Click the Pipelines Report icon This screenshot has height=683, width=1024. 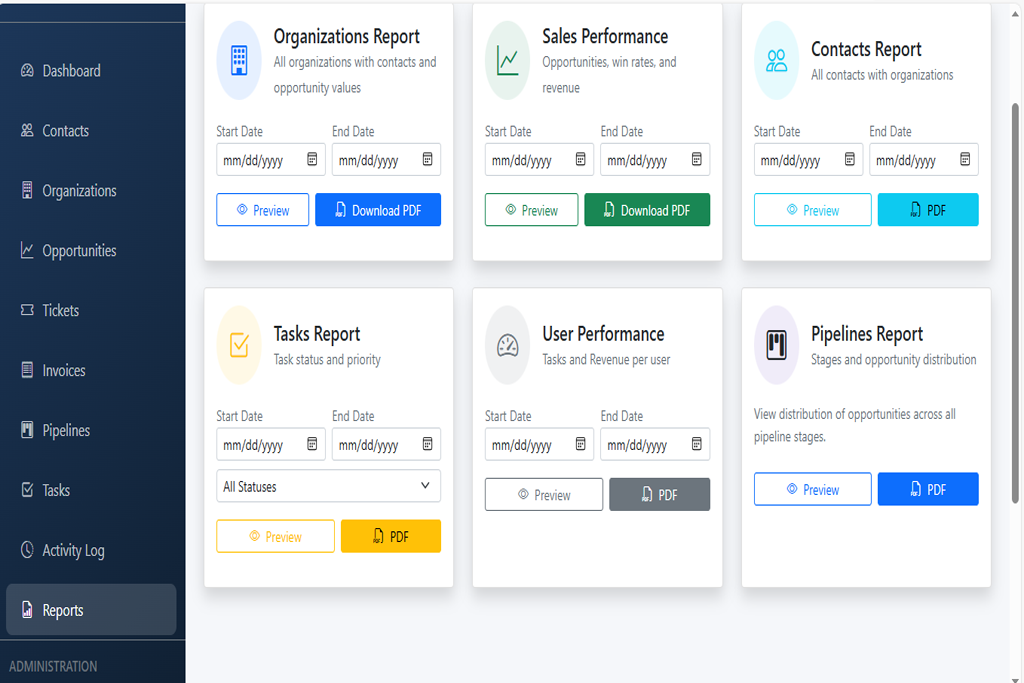tap(776, 345)
